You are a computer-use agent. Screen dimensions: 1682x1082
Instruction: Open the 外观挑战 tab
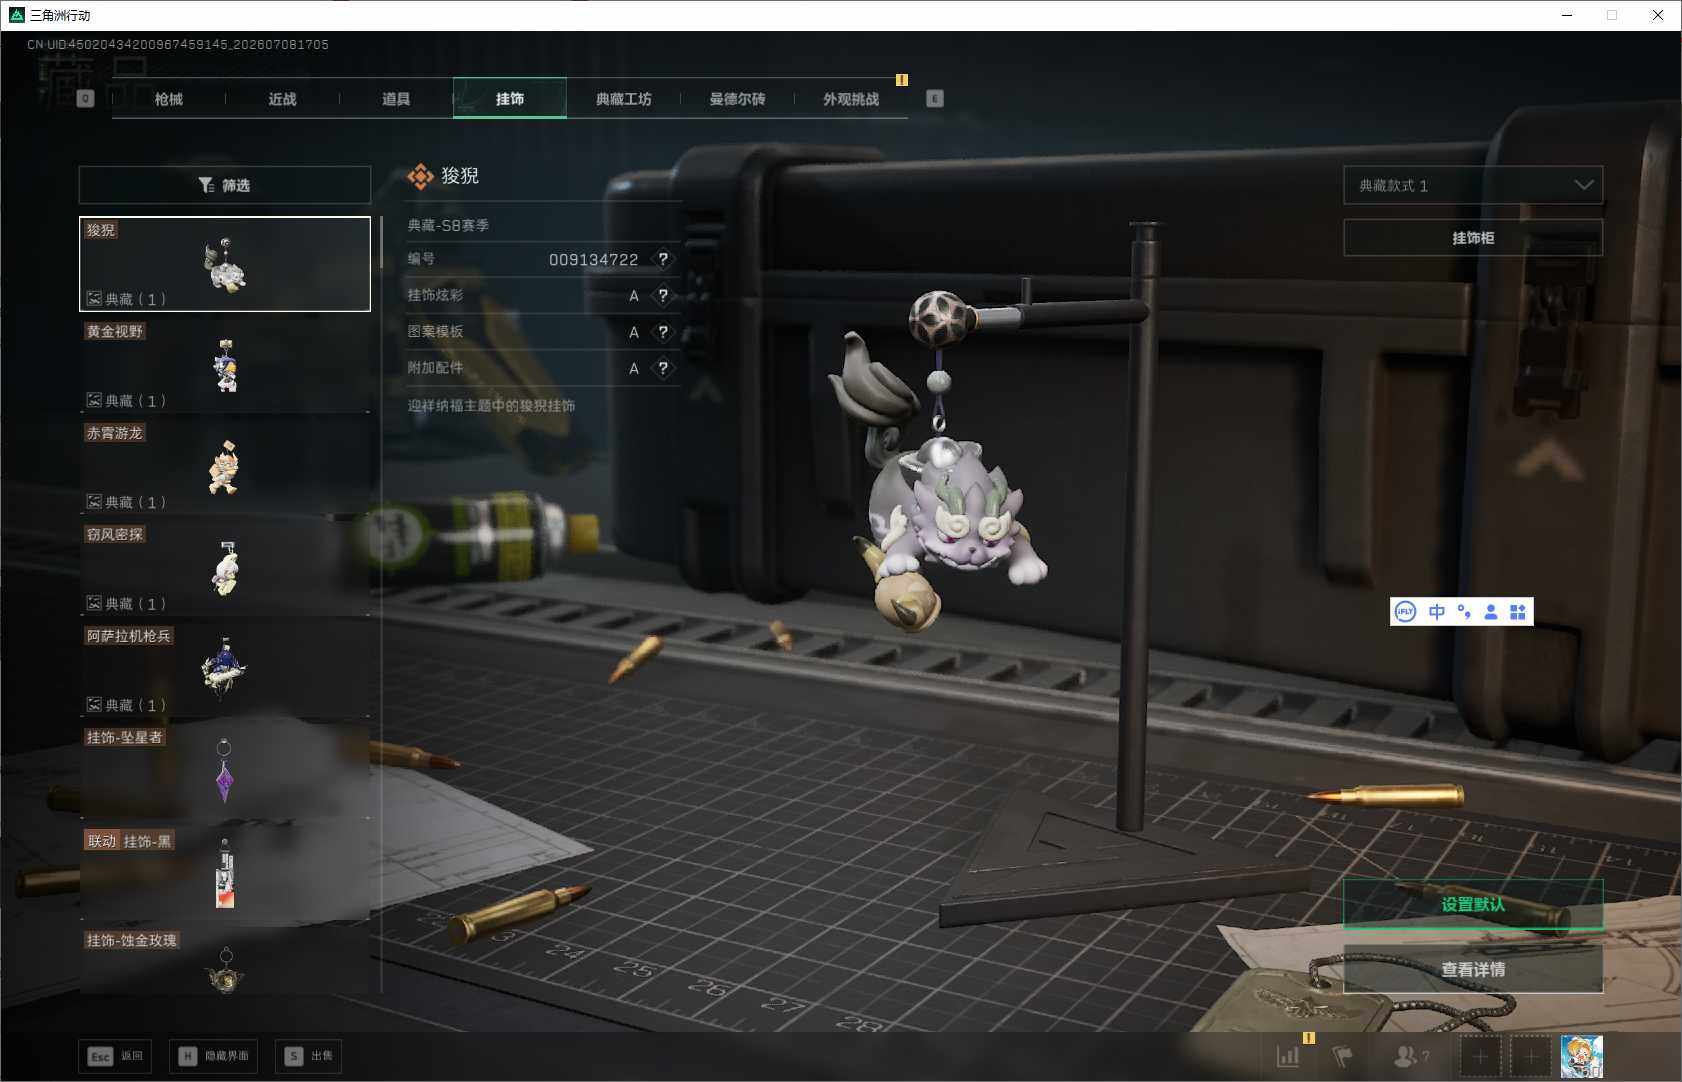(851, 99)
